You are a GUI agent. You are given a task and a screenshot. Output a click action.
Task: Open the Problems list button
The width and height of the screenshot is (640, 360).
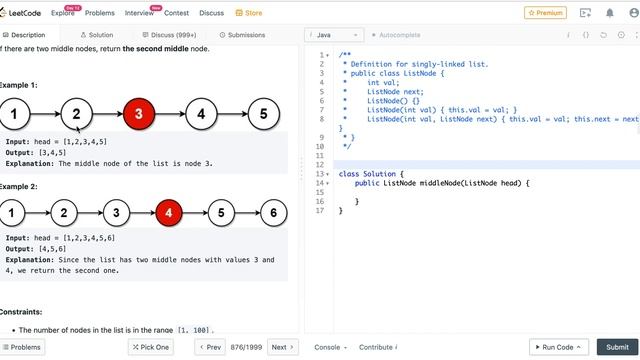[22, 347]
